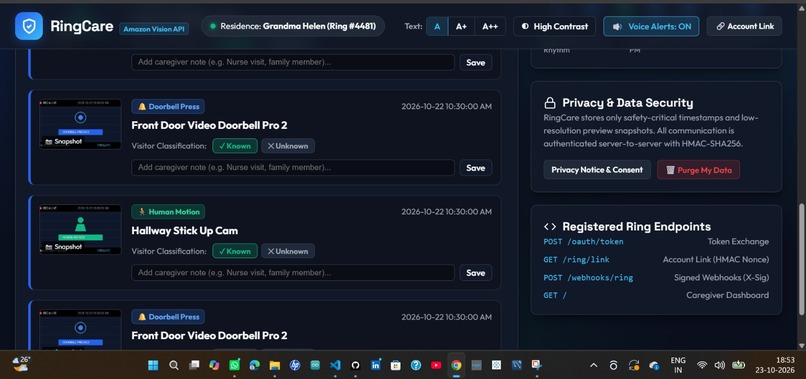Check battery status in the system tray
The height and width of the screenshot is (379, 806).
click(739, 365)
